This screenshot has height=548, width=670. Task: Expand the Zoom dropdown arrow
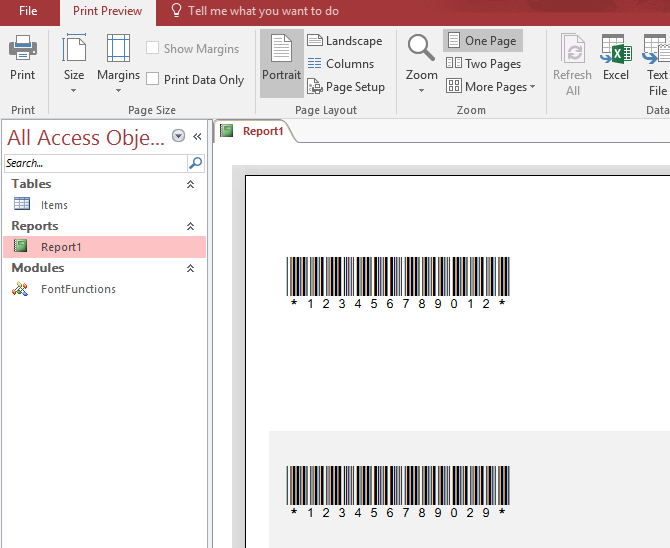421,91
